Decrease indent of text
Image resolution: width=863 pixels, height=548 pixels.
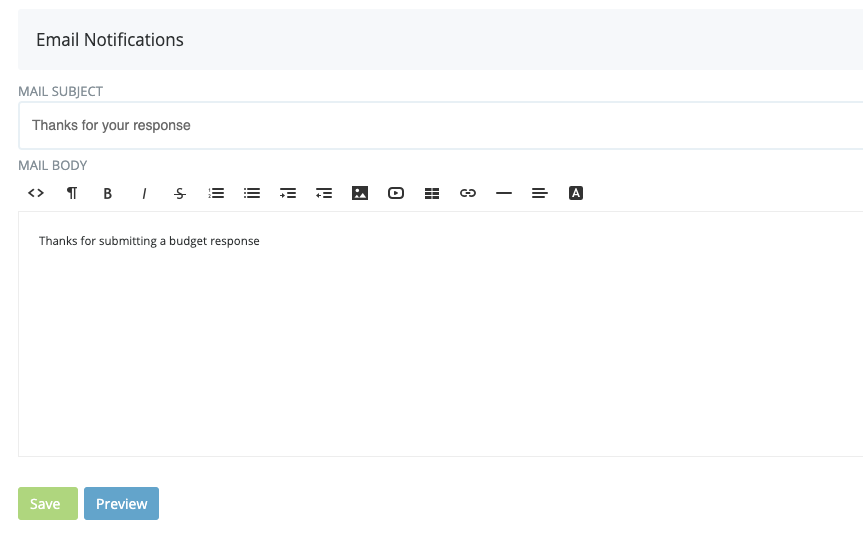point(324,193)
